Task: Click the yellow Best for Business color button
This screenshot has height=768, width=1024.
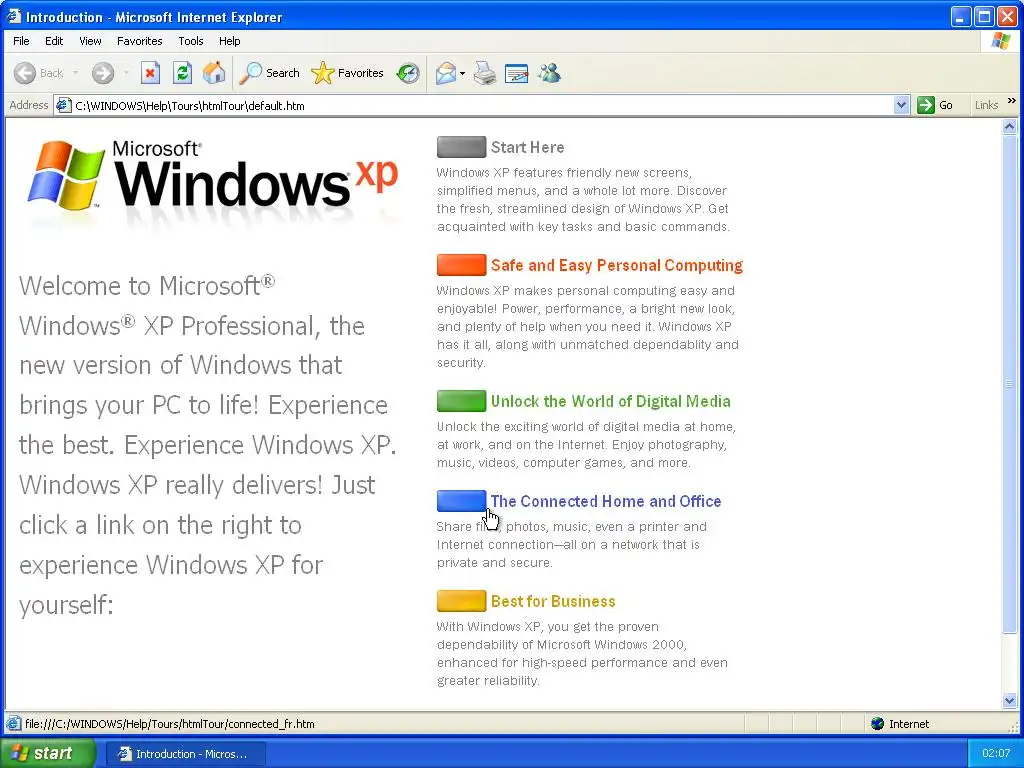Action: click(461, 601)
